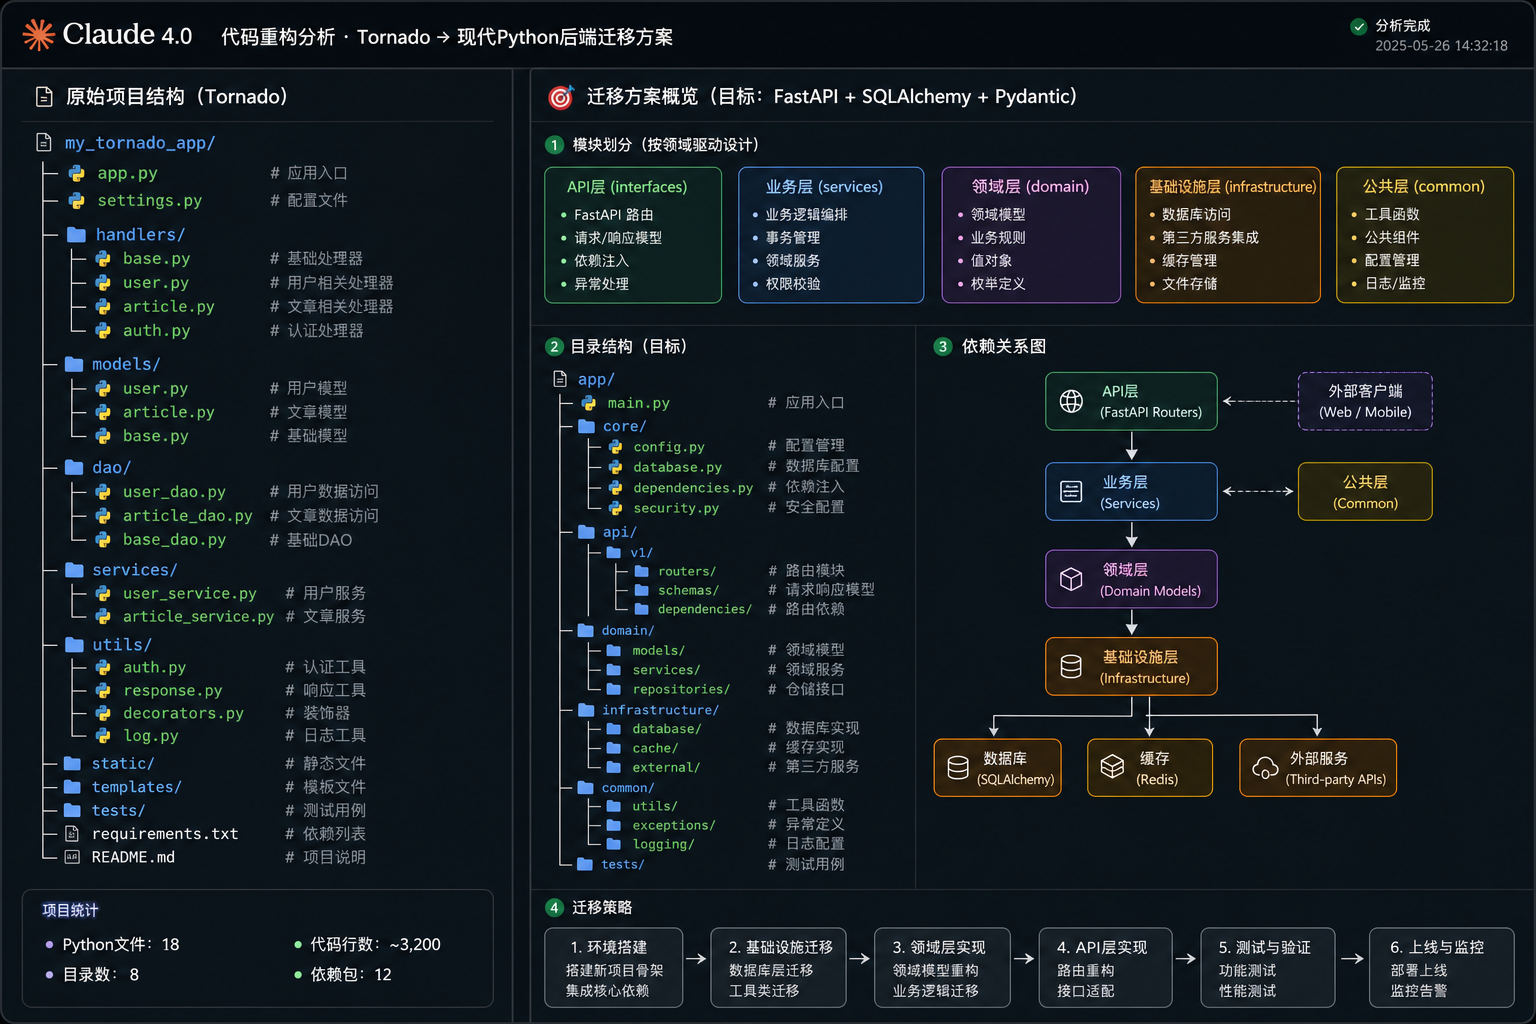Open step 3. 领域层实现 card
1536x1024 pixels.
pos(943,968)
